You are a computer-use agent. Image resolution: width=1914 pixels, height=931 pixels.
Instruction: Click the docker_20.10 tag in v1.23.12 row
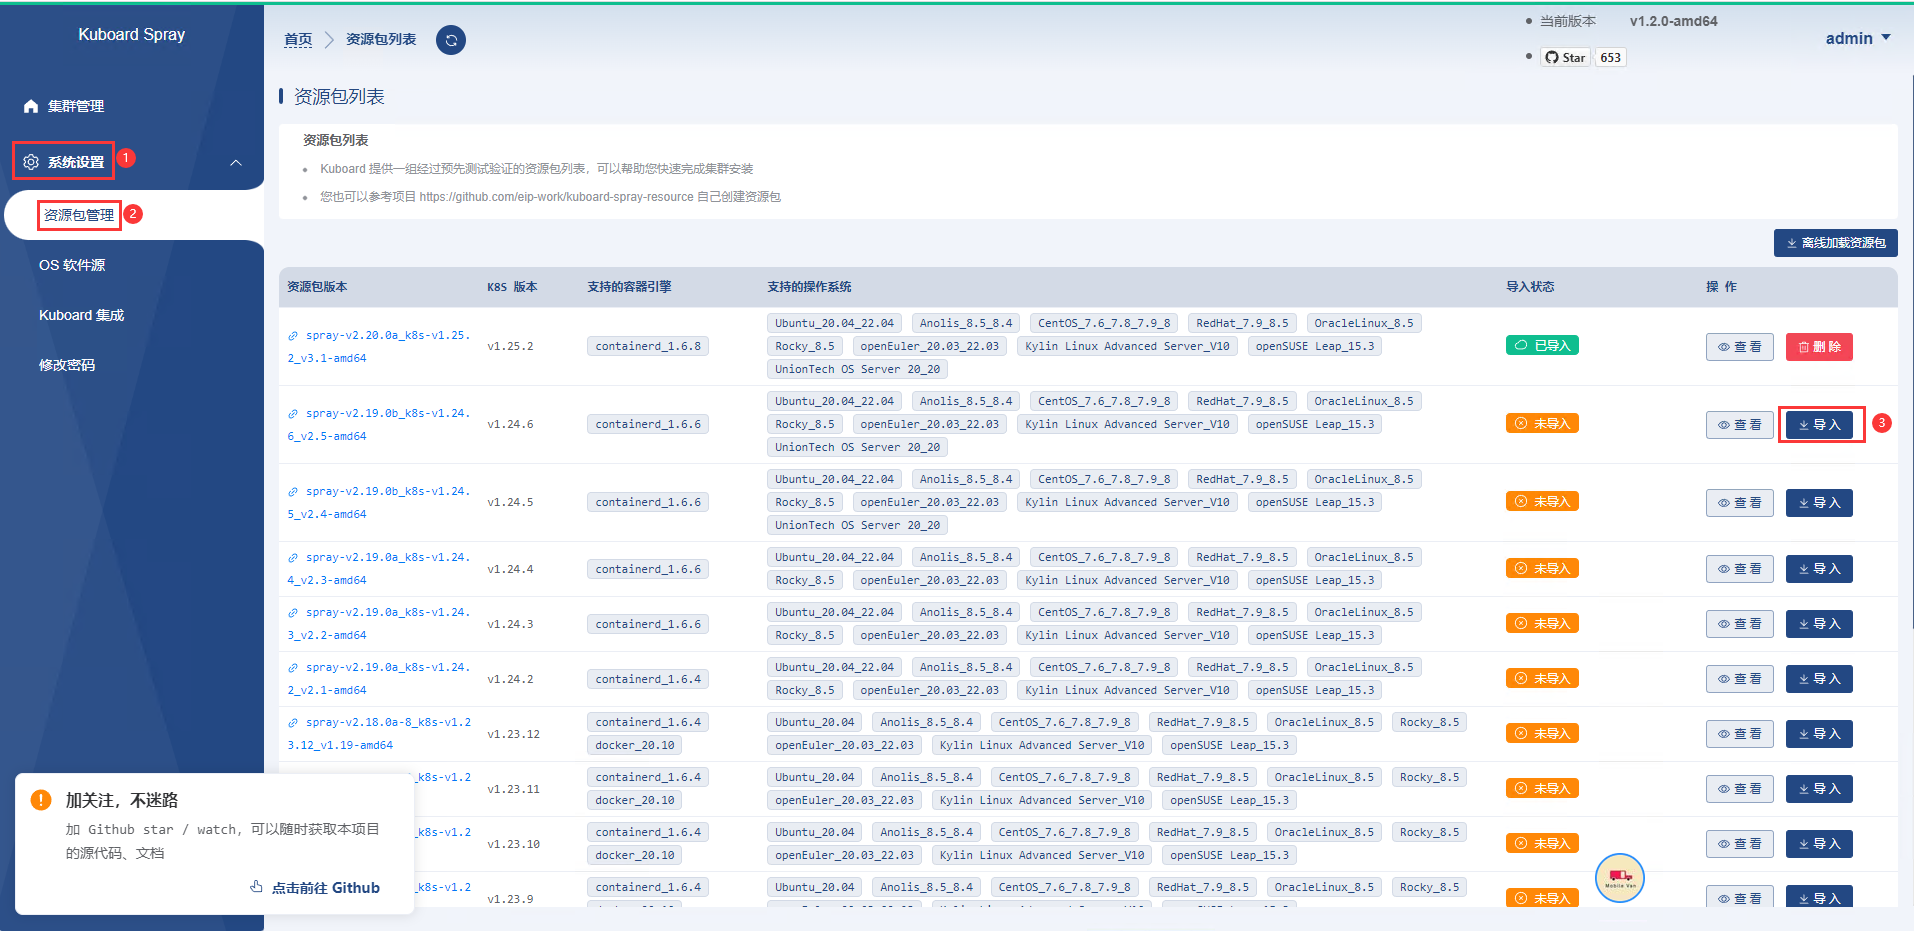[x=635, y=745]
